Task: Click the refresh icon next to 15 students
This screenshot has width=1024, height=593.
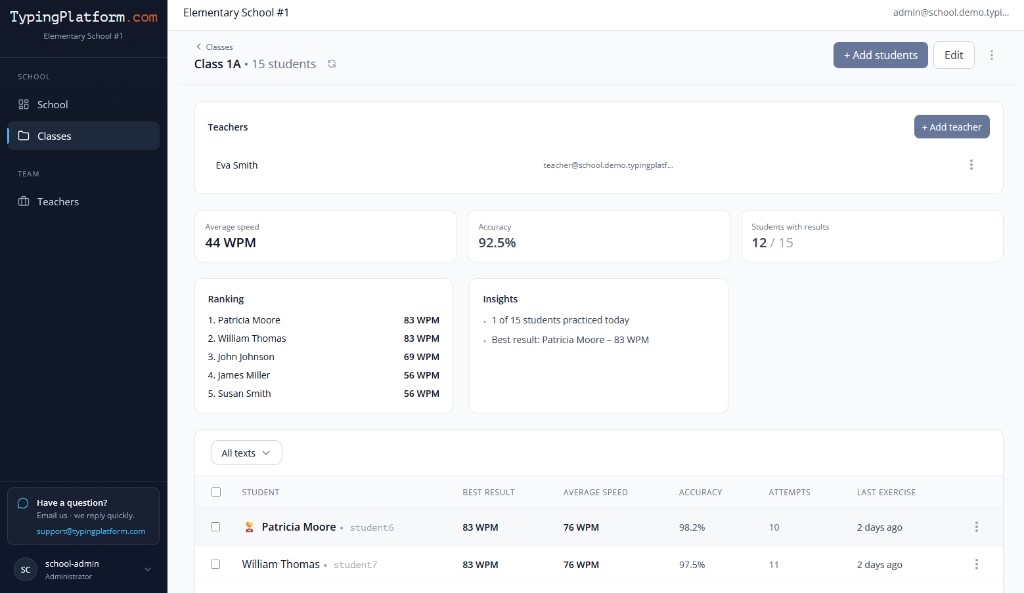Action: [332, 64]
